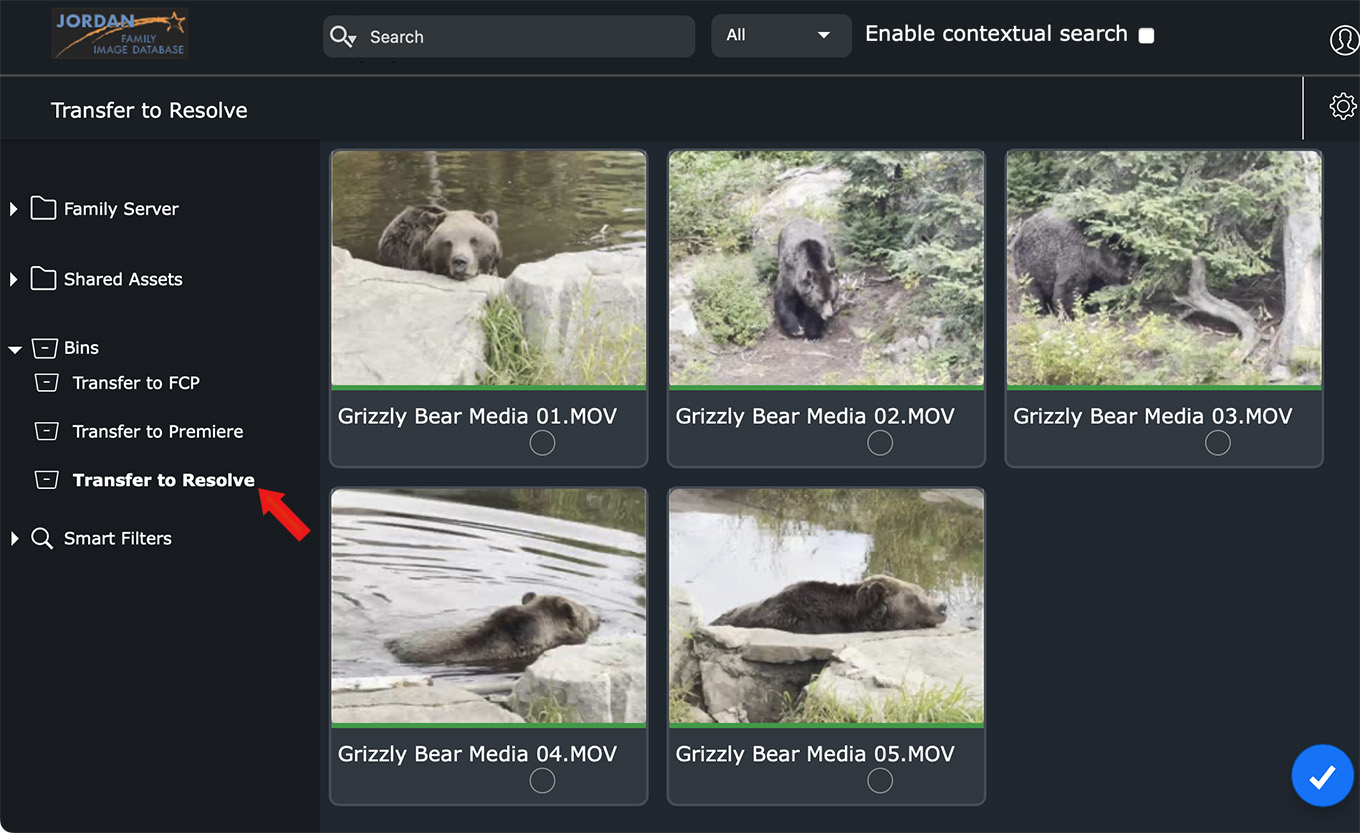Enable the contextual search checkbox
The height and width of the screenshot is (833, 1360).
1146,36
